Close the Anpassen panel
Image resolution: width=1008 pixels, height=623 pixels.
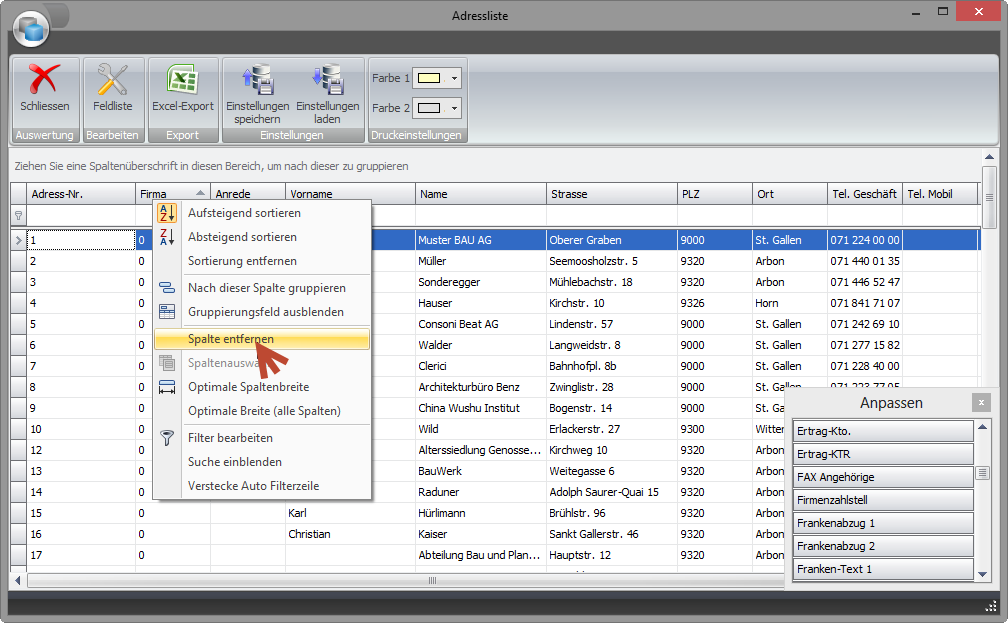click(982, 402)
